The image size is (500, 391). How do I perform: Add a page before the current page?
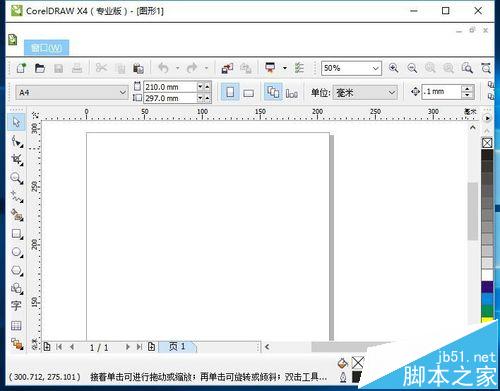47,347
